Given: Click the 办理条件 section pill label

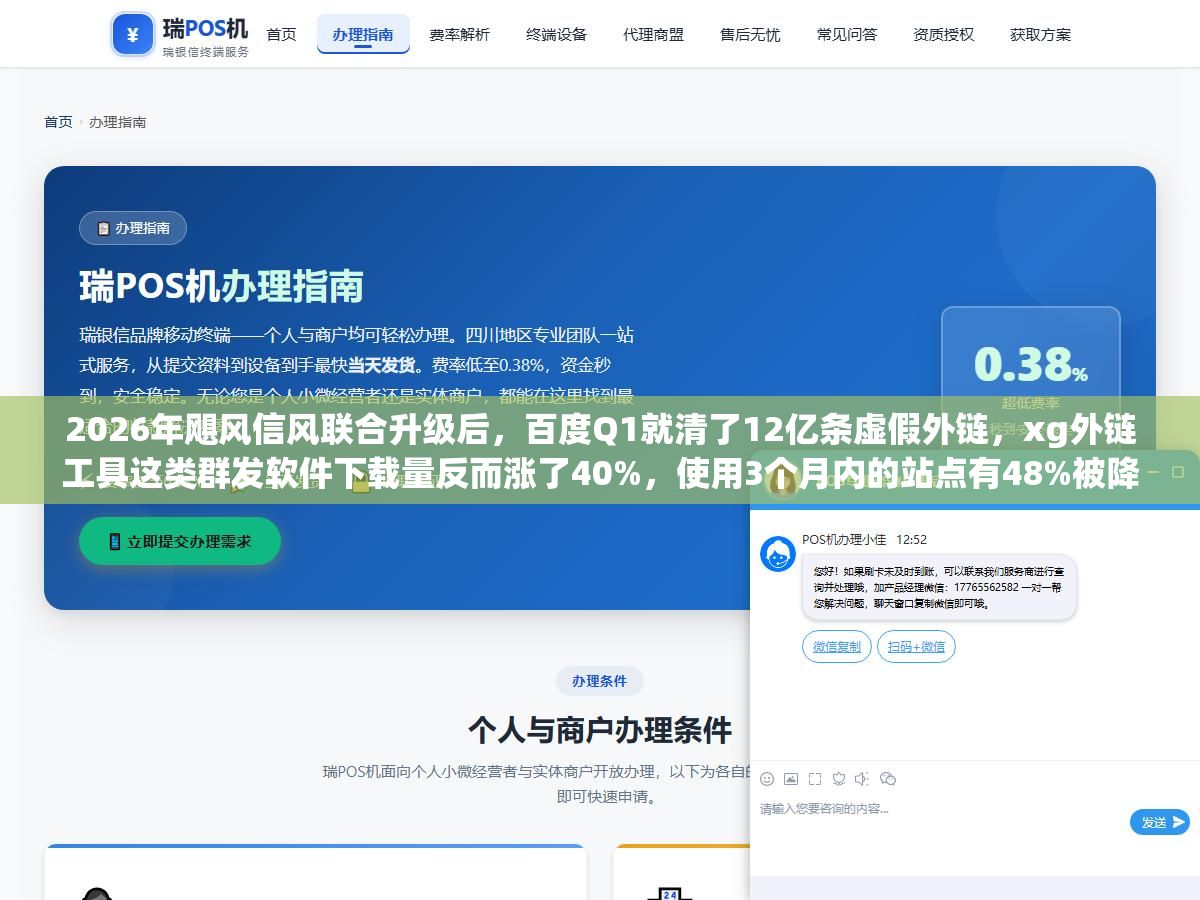Looking at the screenshot, I should (600, 681).
